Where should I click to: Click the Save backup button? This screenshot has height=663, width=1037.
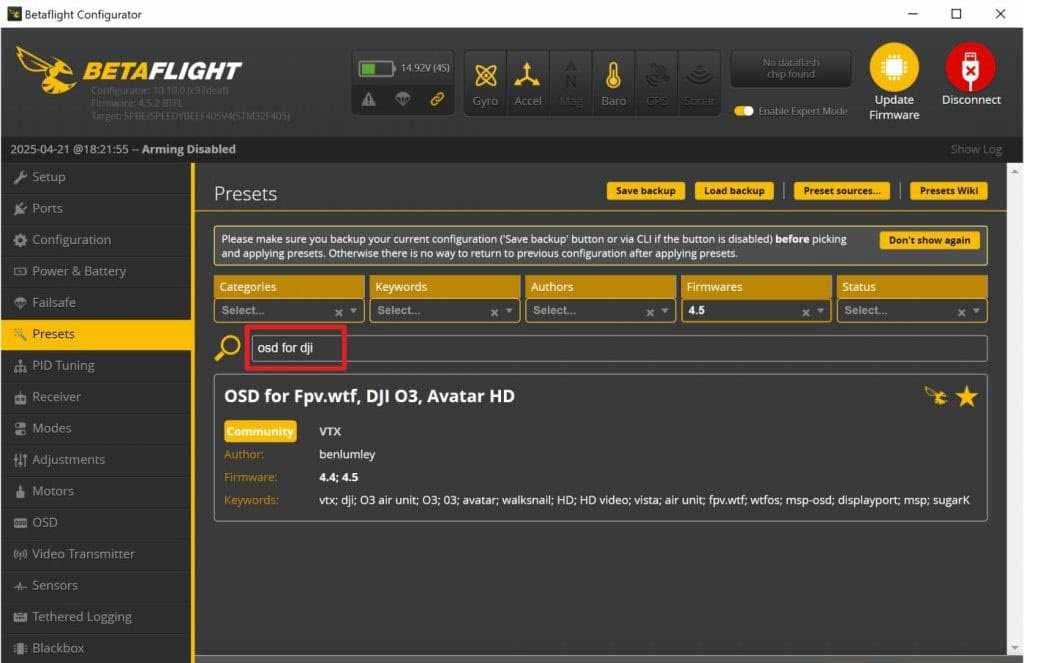(645, 191)
